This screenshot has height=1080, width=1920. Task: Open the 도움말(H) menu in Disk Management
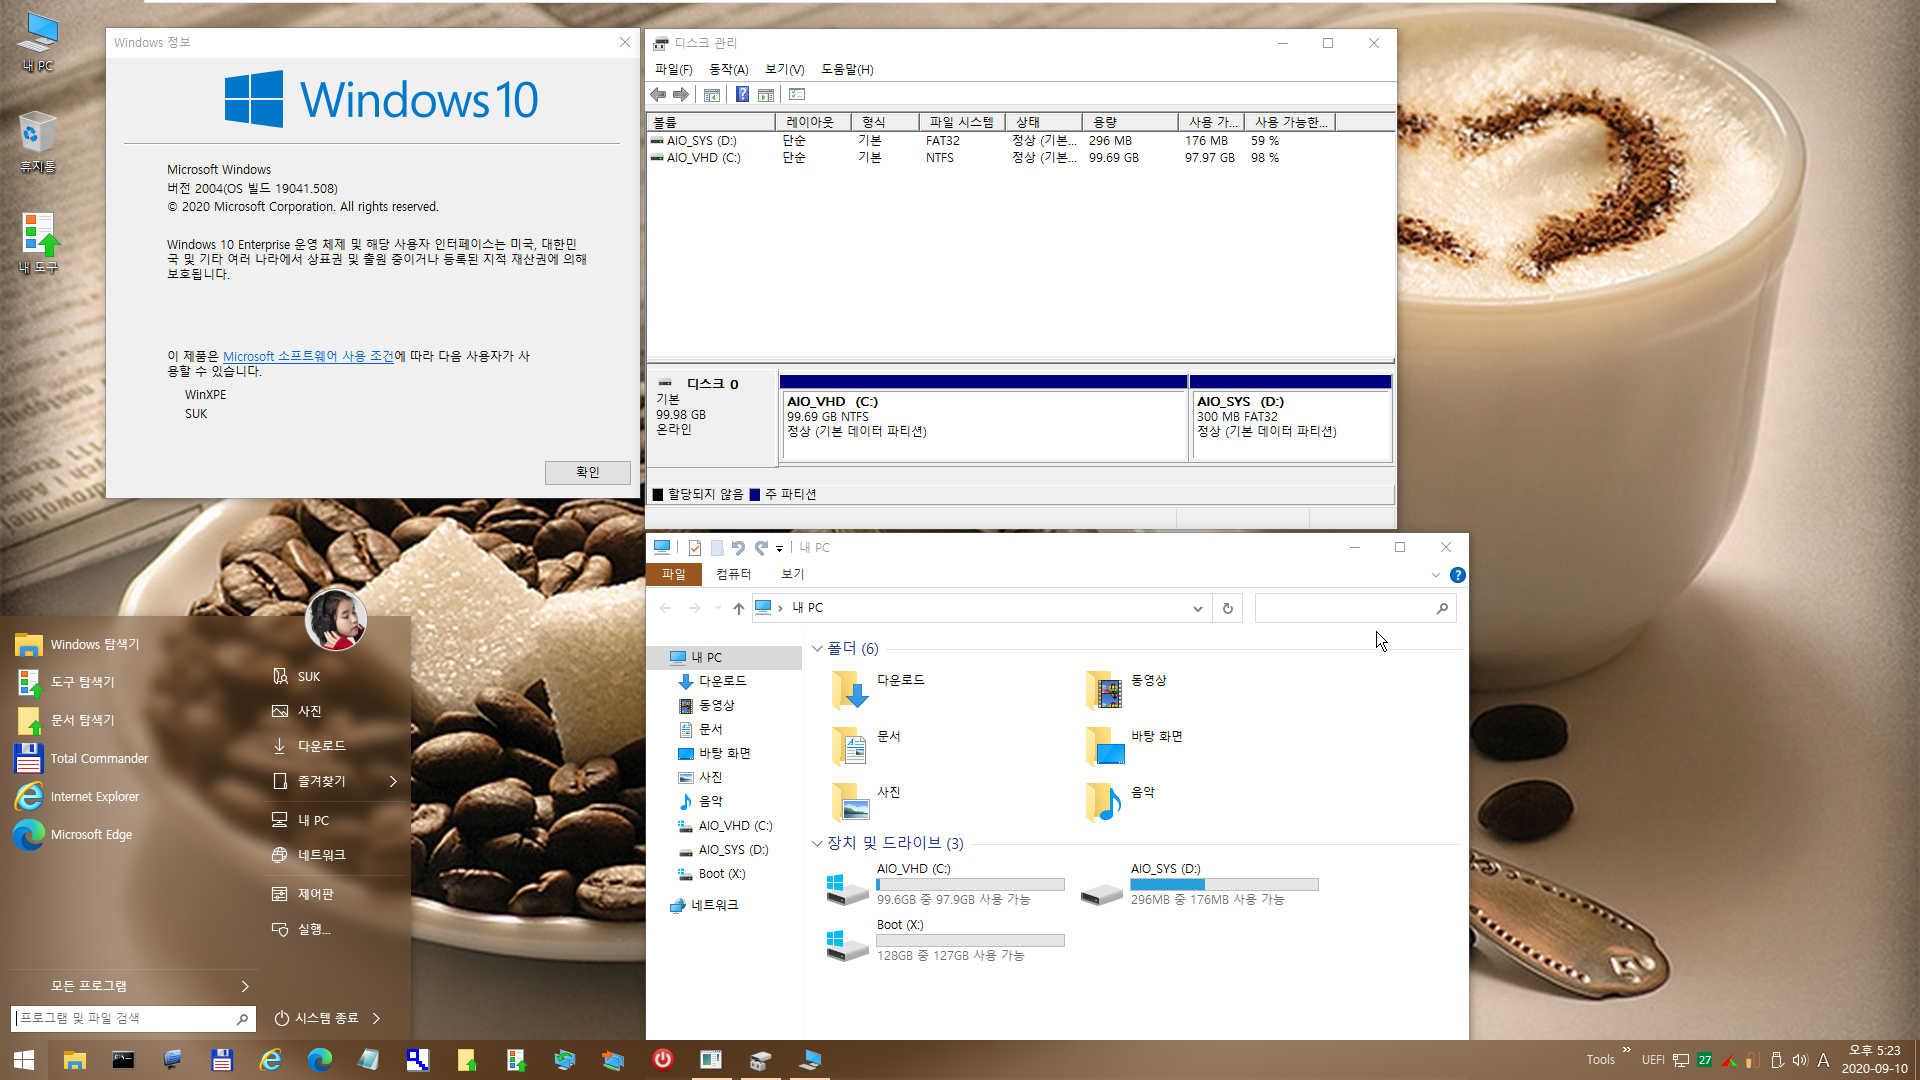coord(847,69)
